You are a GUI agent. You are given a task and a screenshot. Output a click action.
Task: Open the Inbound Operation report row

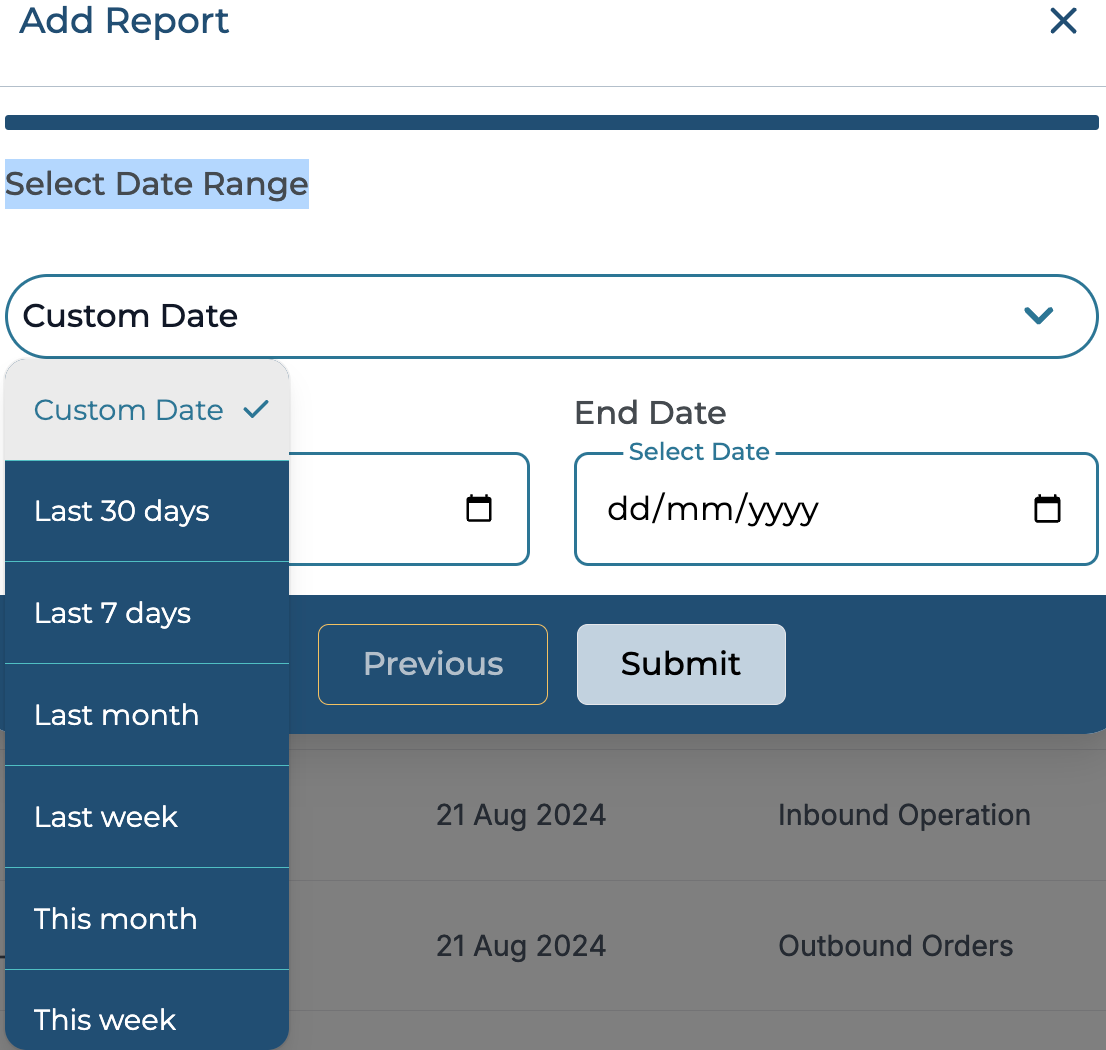point(903,815)
